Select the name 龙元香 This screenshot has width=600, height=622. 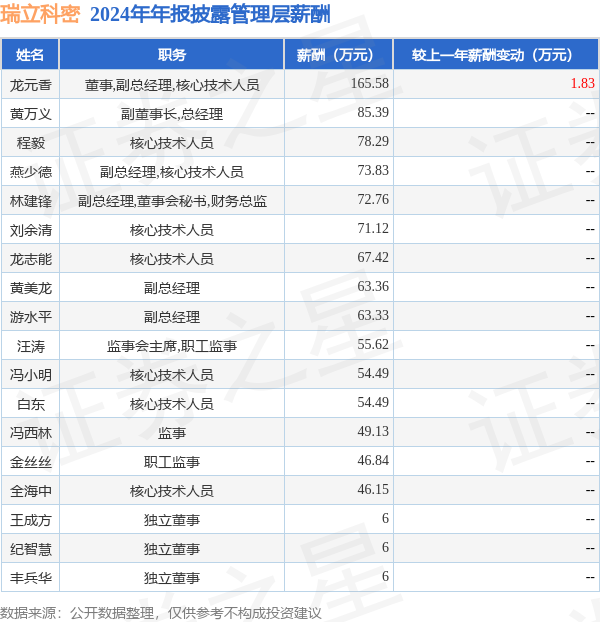click(31, 85)
